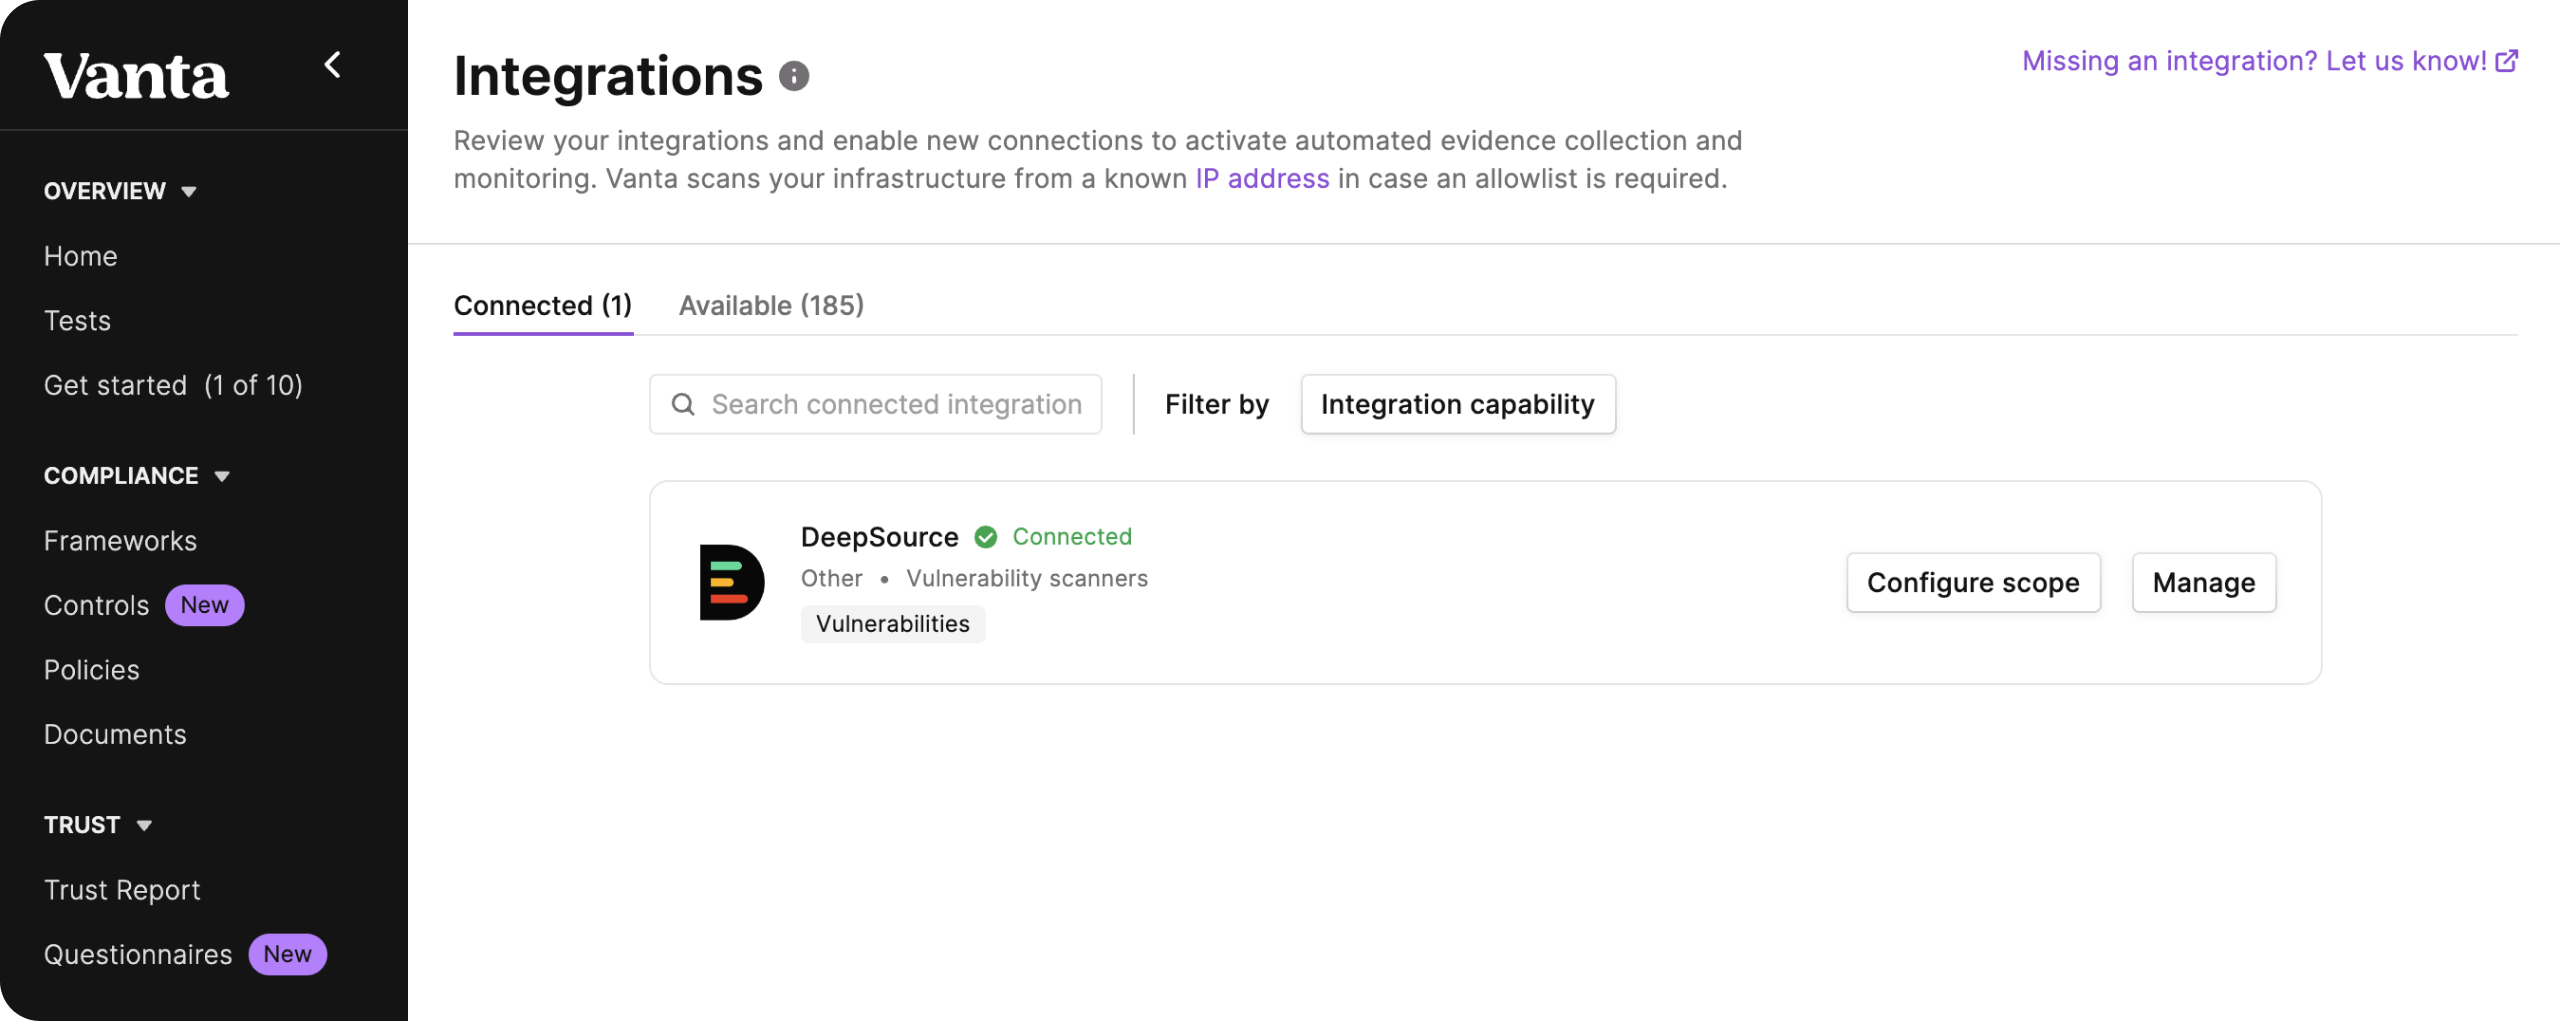Collapse the COMPLIANCE section
This screenshot has width=2560, height=1021.
222,476
